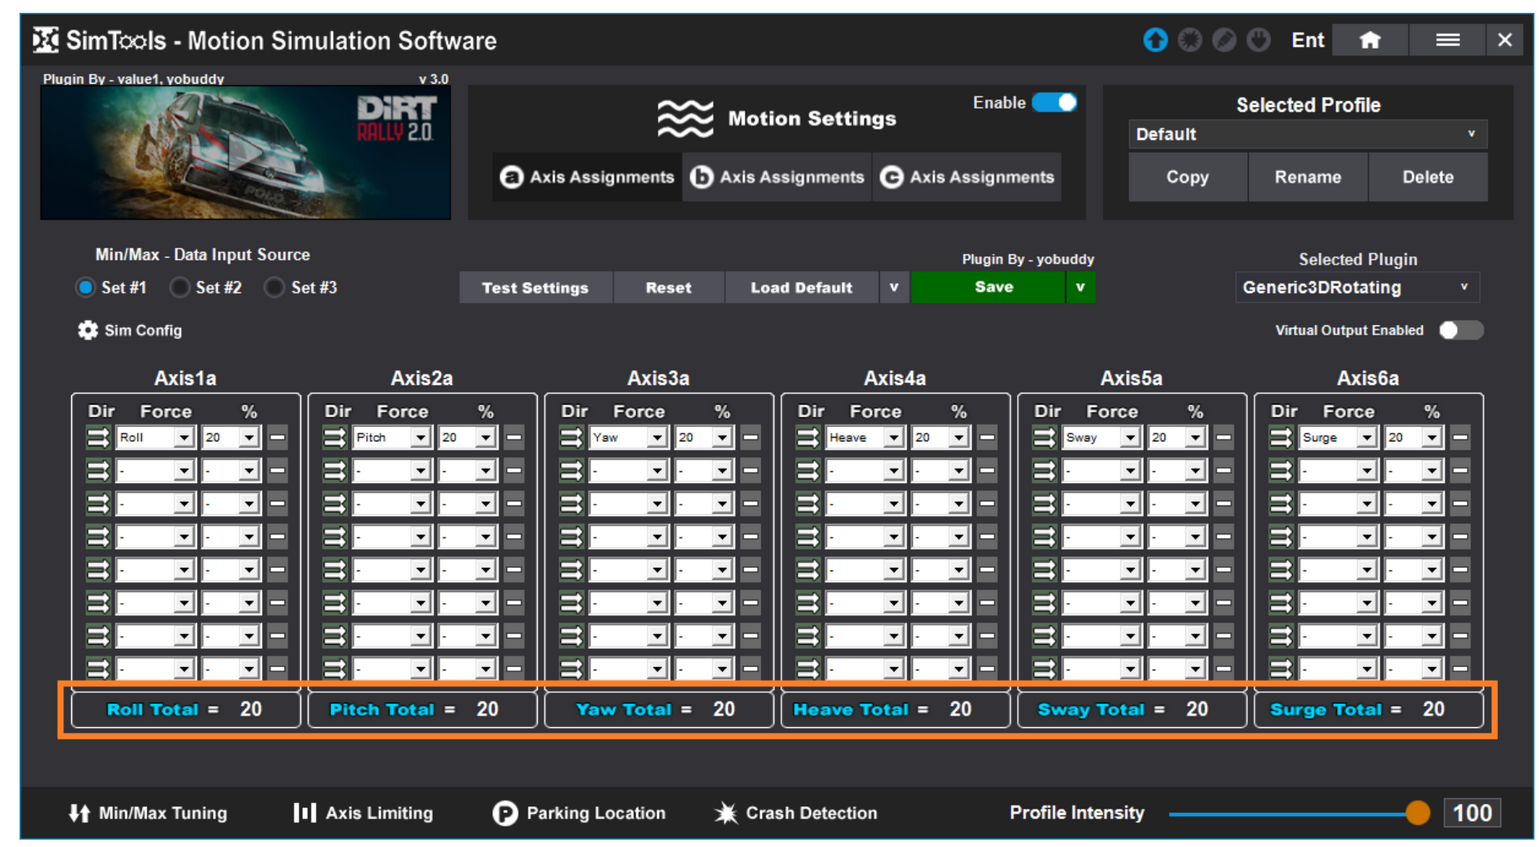Click the Test Settings button

[x=535, y=288]
